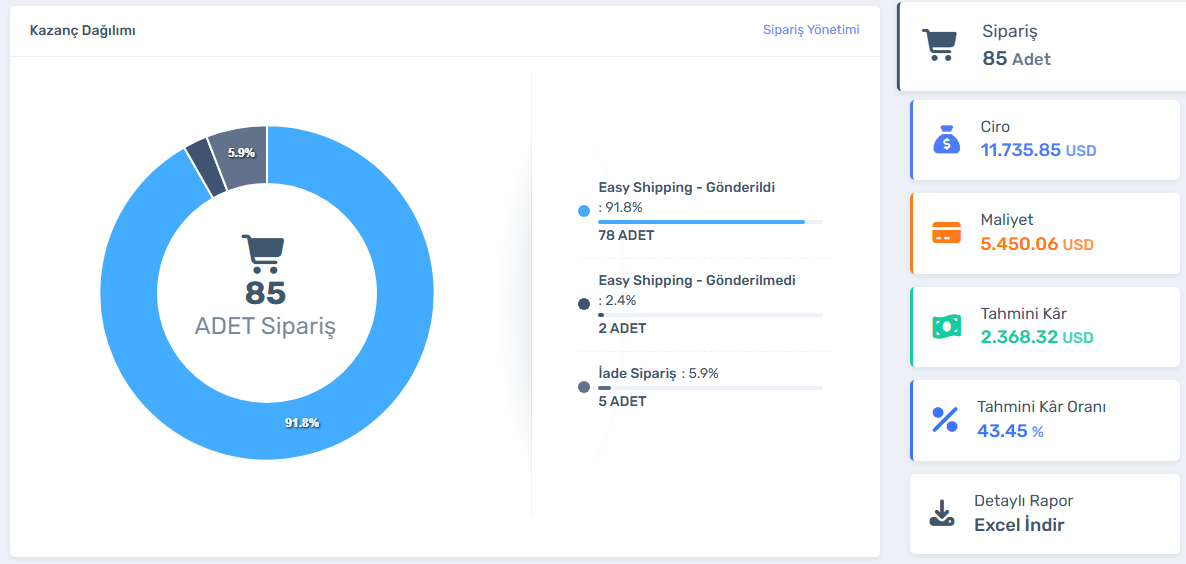
Task: Click the 91.8% Gönderildi progress bar
Action: (x=701, y=222)
